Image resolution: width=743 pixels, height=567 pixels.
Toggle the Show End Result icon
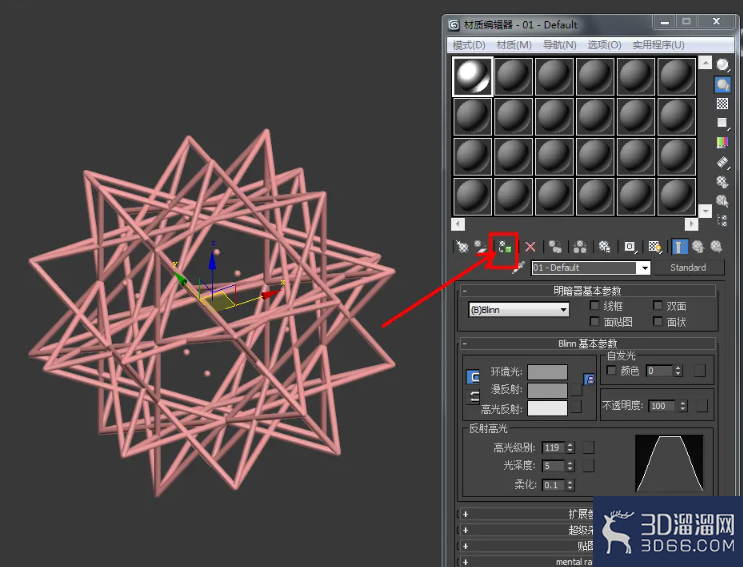[680, 247]
